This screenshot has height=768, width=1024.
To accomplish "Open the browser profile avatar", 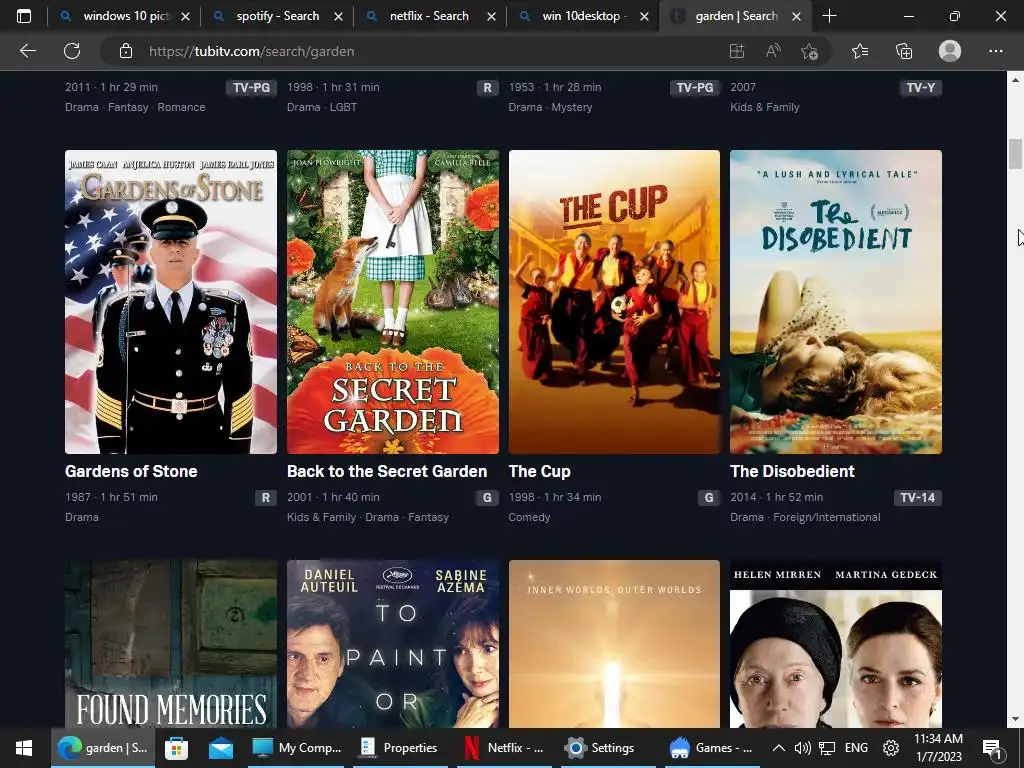I will [x=950, y=51].
